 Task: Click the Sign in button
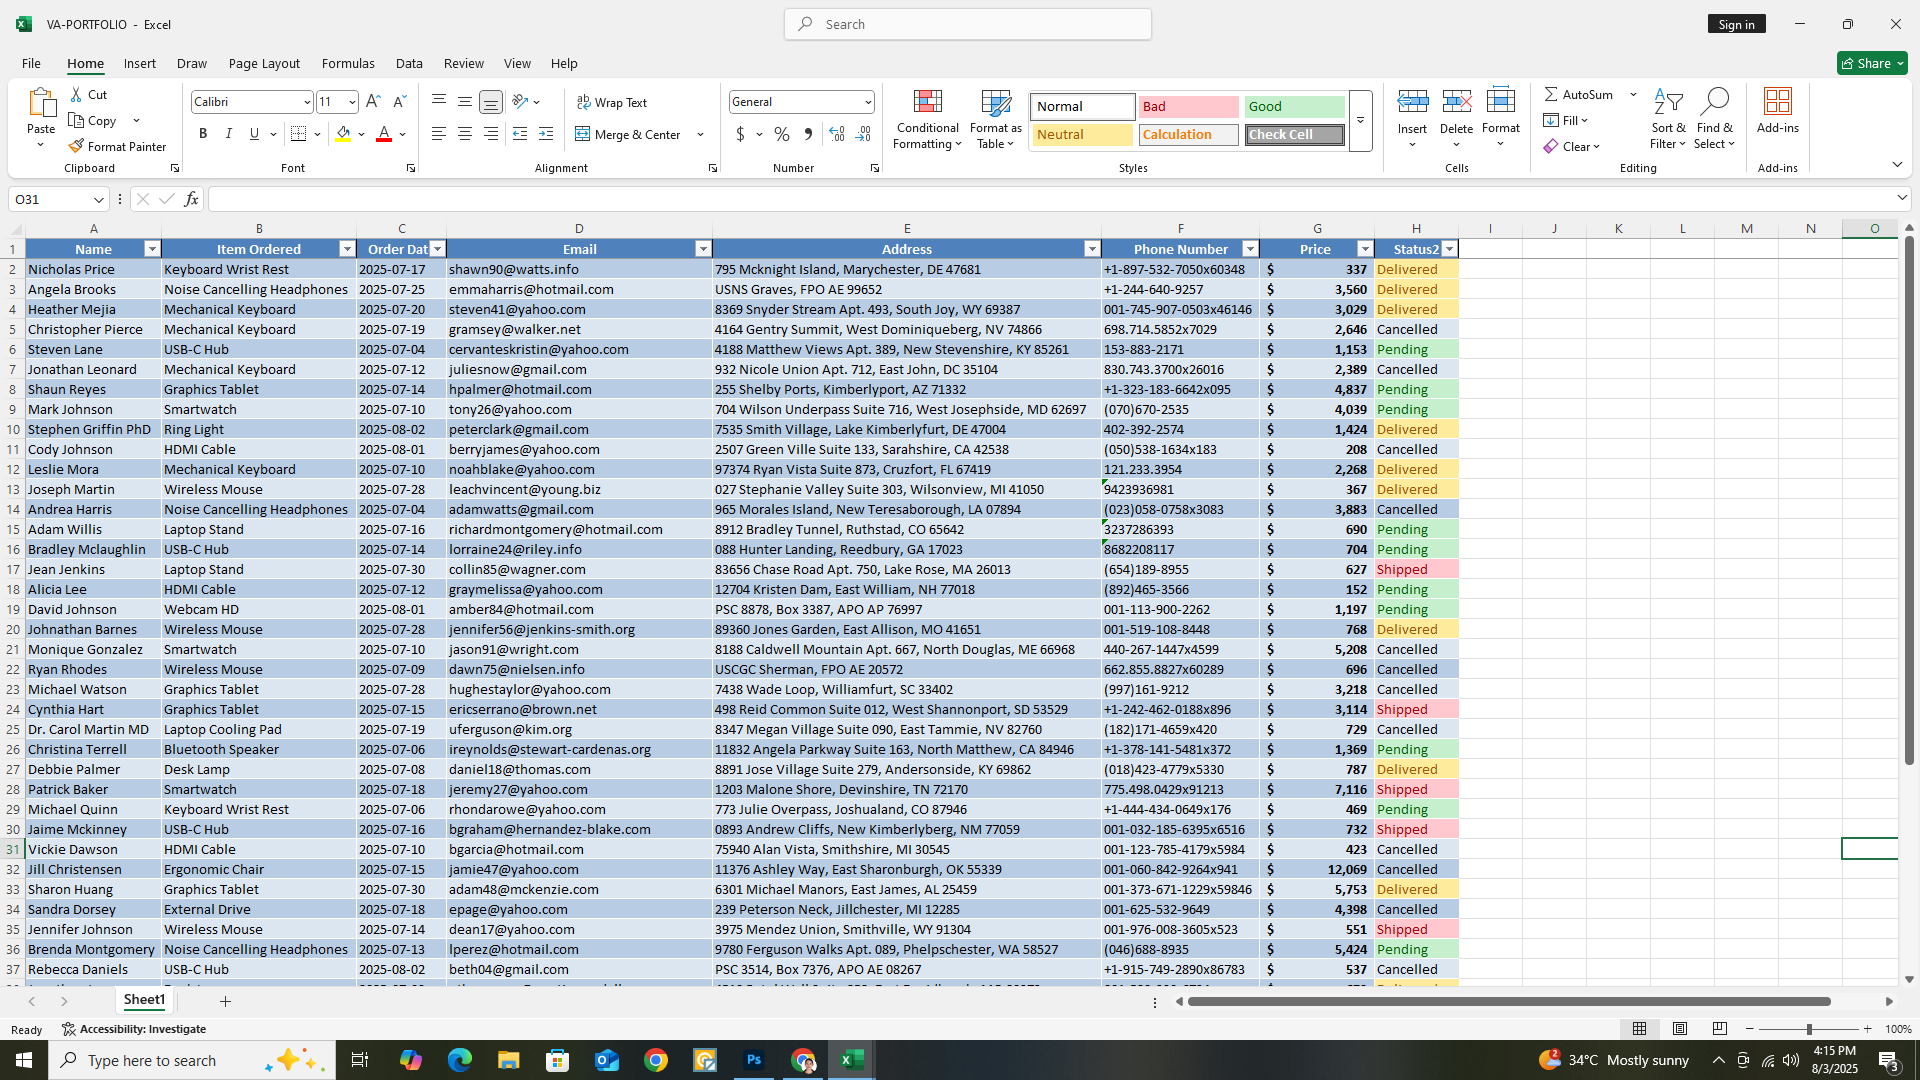pyautogui.click(x=1736, y=24)
